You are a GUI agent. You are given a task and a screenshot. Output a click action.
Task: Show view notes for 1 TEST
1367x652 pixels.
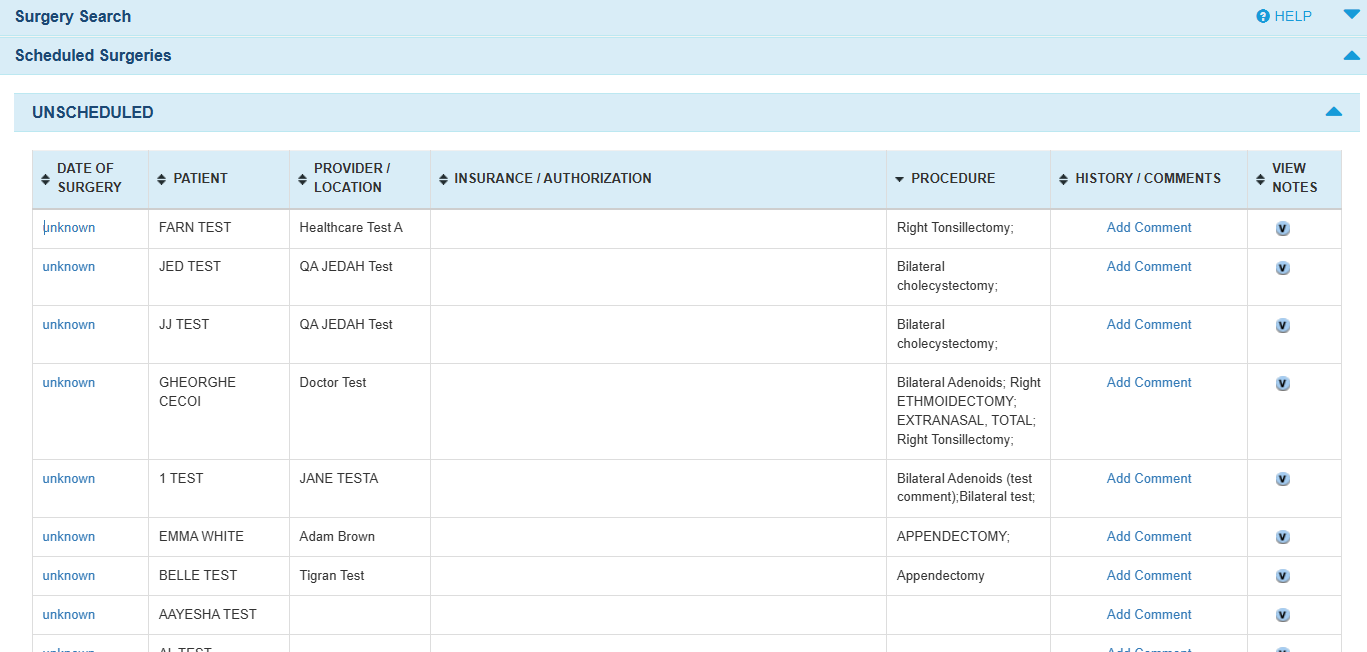[1283, 480]
